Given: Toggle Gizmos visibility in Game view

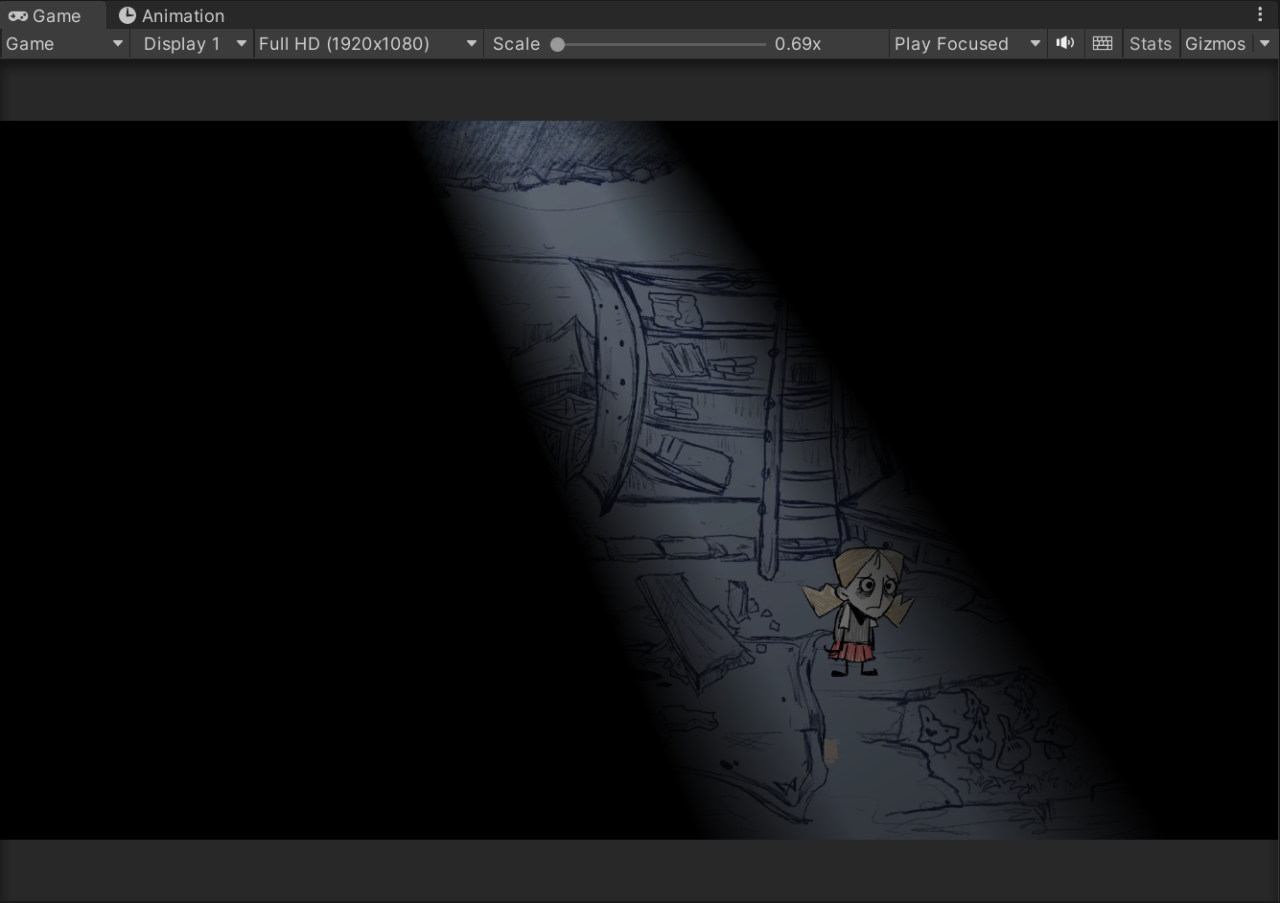Looking at the screenshot, I should pos(1215,43).
